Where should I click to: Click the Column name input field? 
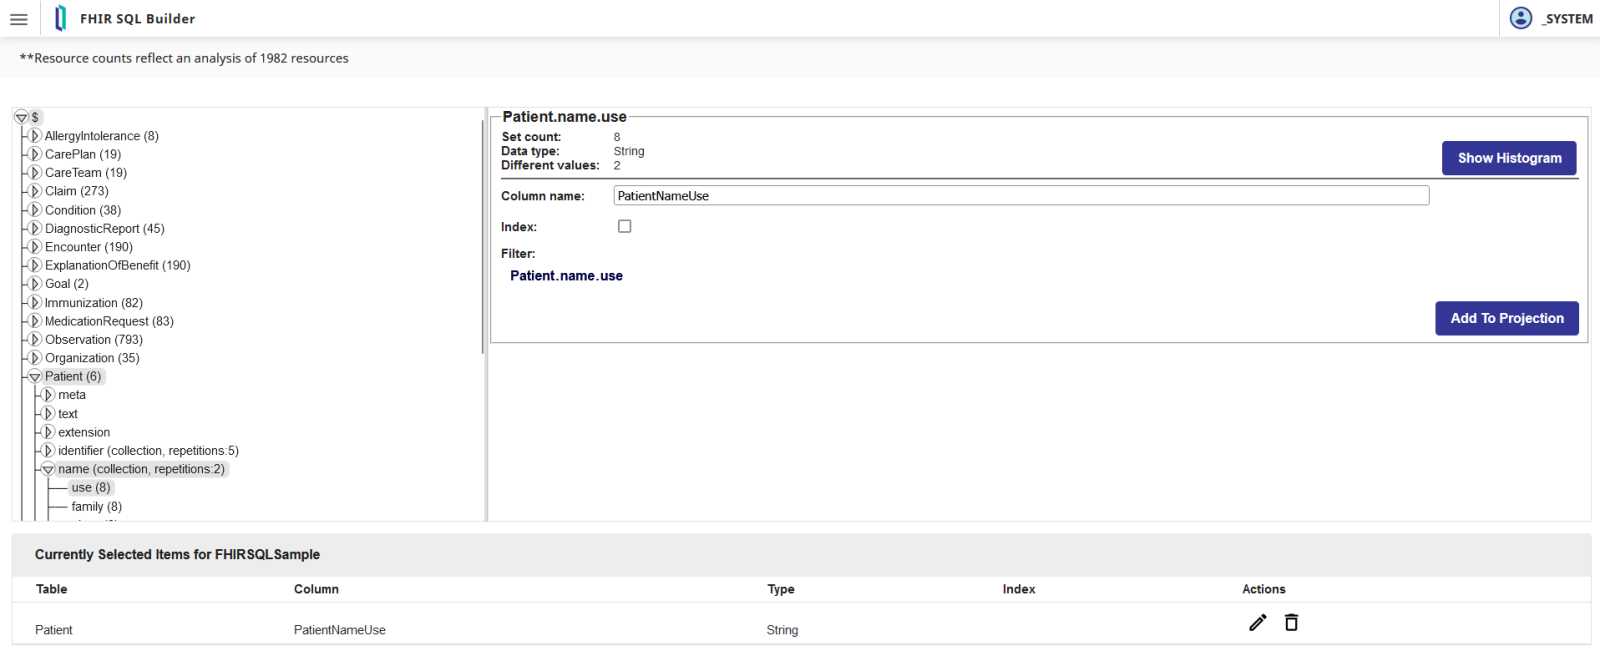point(1020,196)
